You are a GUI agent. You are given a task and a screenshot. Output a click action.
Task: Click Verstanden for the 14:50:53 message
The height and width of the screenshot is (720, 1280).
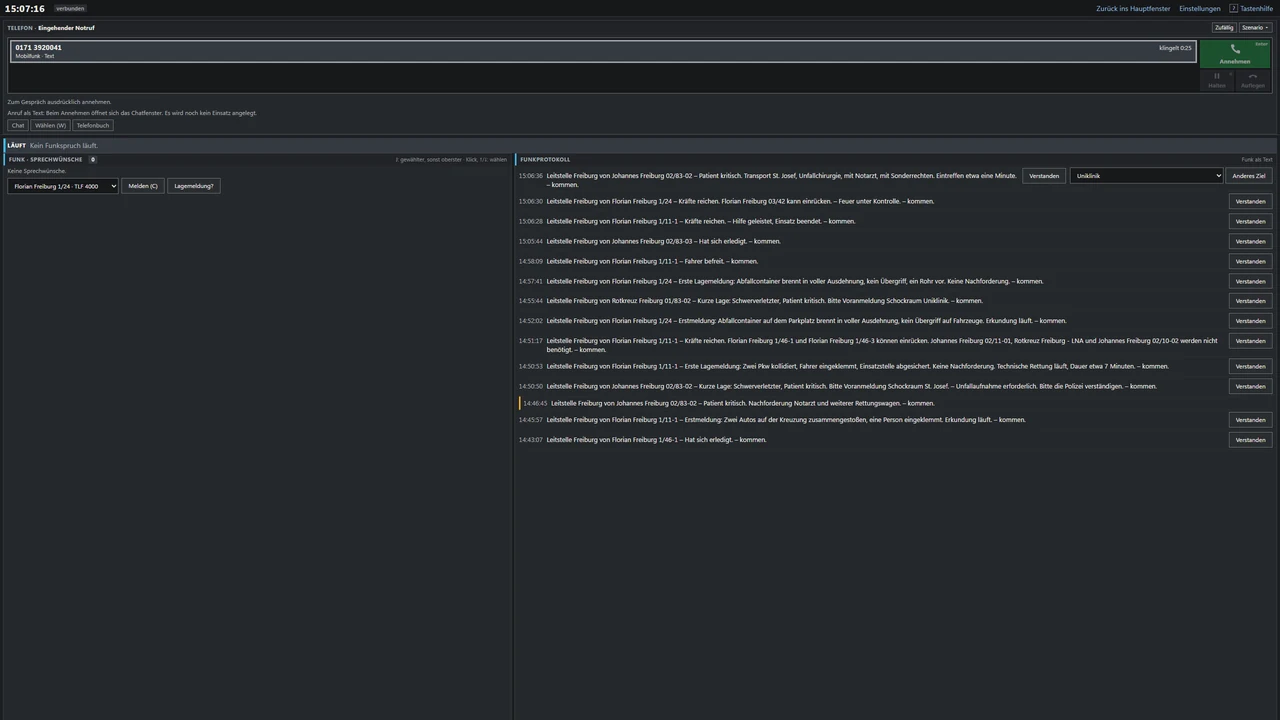[1250, 366]
